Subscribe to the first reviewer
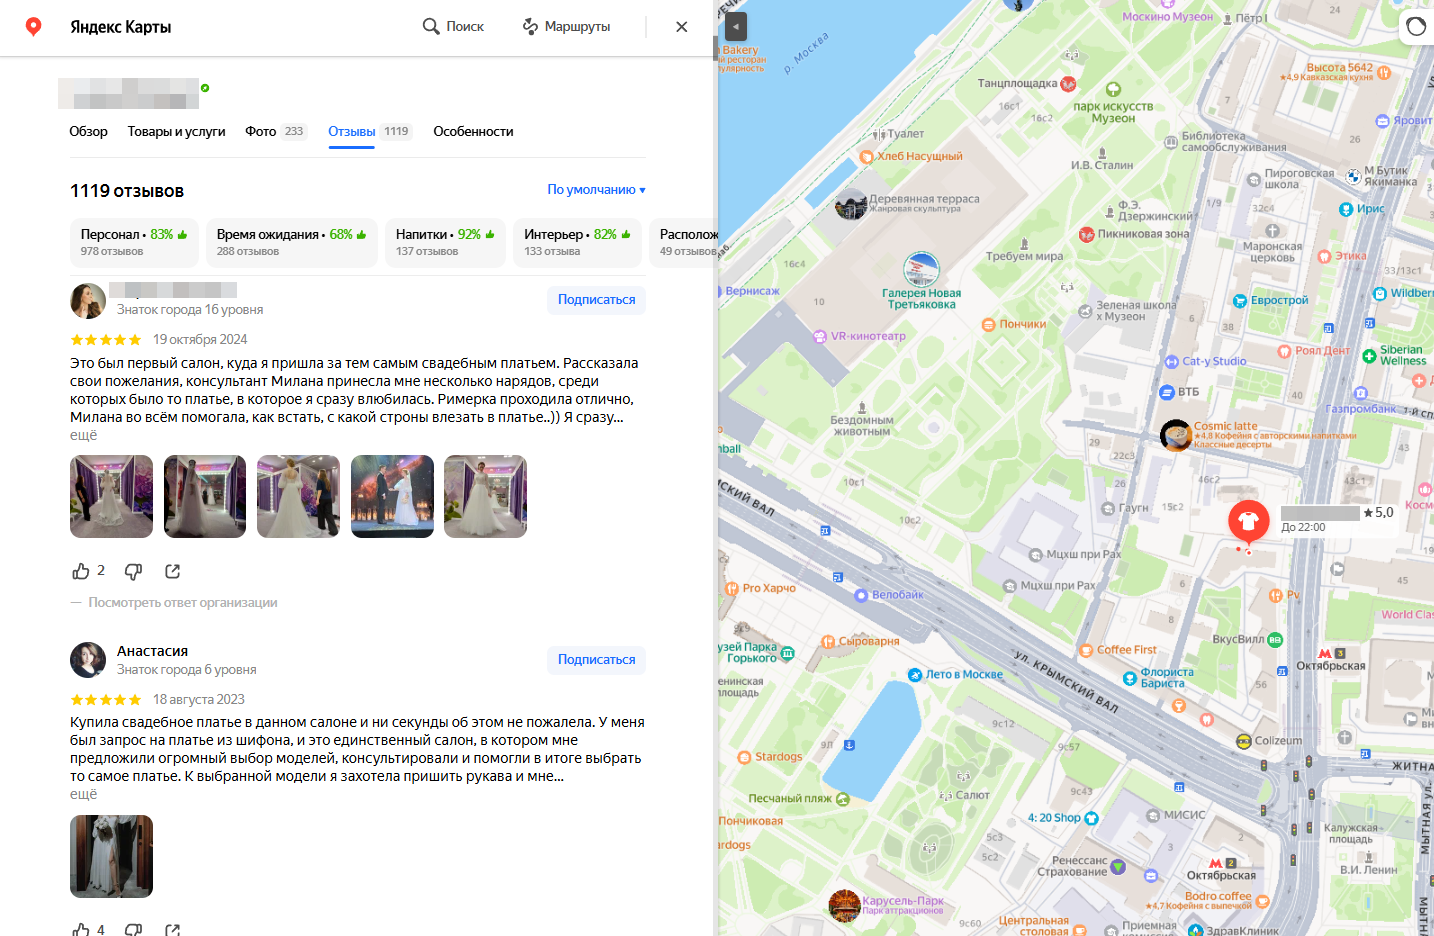The width and height of the screenshot is (1434, 936). (x=596, y=300)
